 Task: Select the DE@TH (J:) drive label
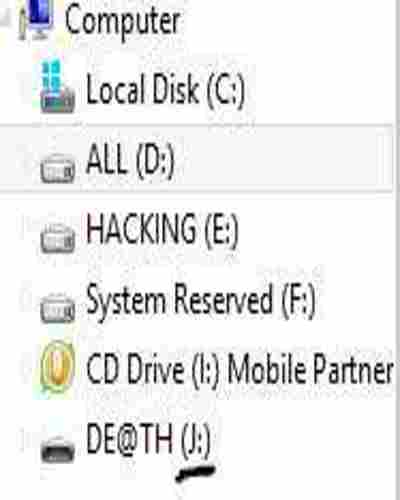(x=148, y=440)
